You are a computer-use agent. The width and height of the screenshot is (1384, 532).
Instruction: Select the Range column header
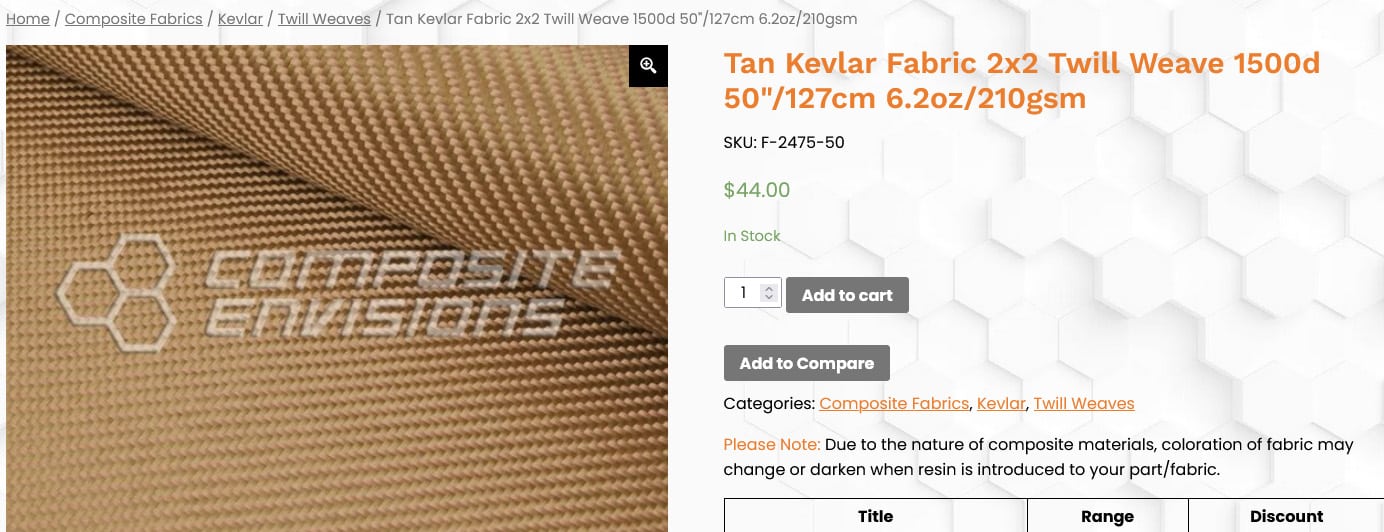1107,516
